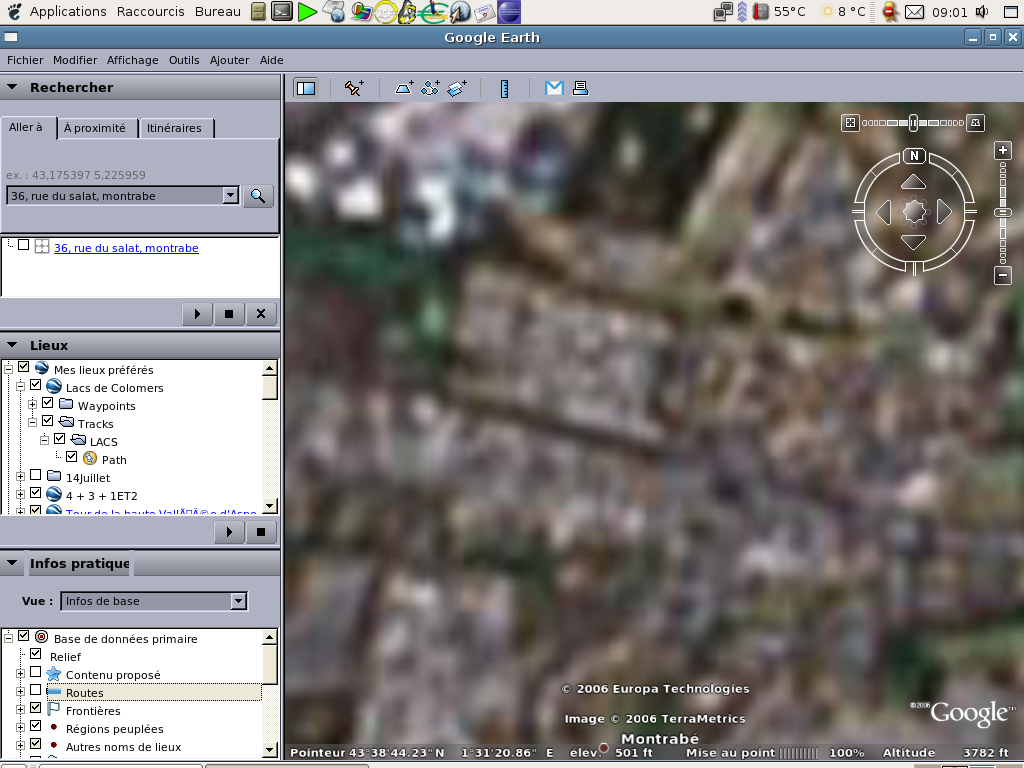This screenshot has height=768, width=1024.
Task: Pan map right with the compass arrow
Action: click(944, 212)
